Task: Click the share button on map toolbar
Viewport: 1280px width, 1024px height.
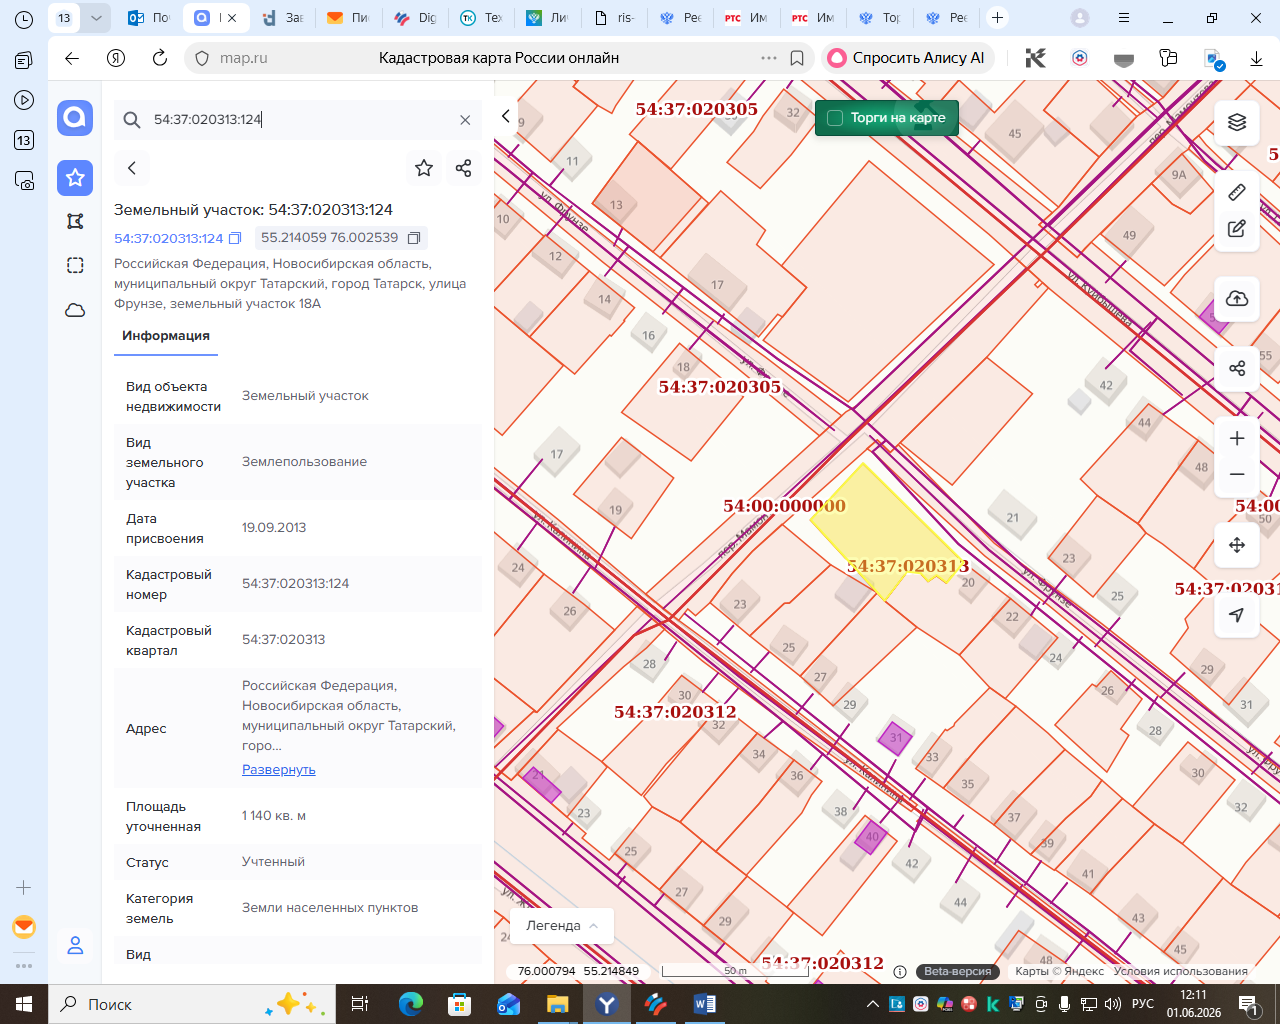Action: [x=1237, y=368]
